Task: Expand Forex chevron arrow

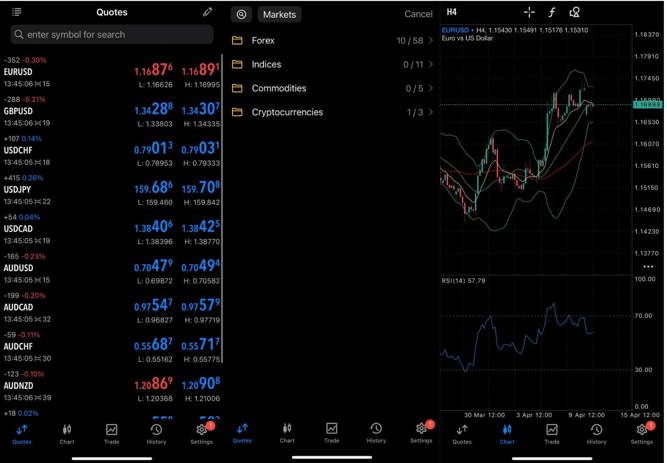Action: click(431, 40)
